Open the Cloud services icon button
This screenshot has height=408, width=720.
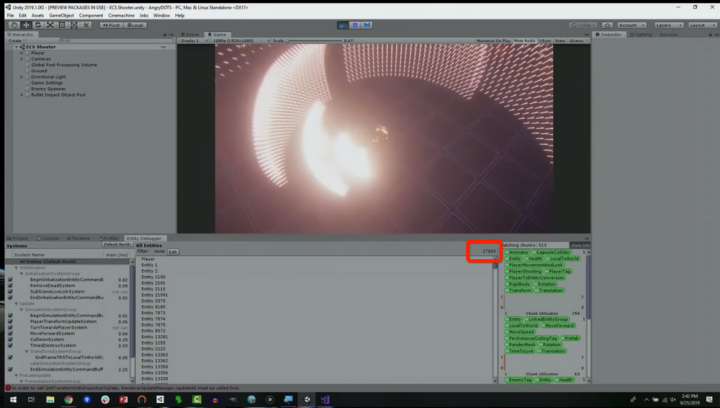pyautogui.click(x=607, y=25)
